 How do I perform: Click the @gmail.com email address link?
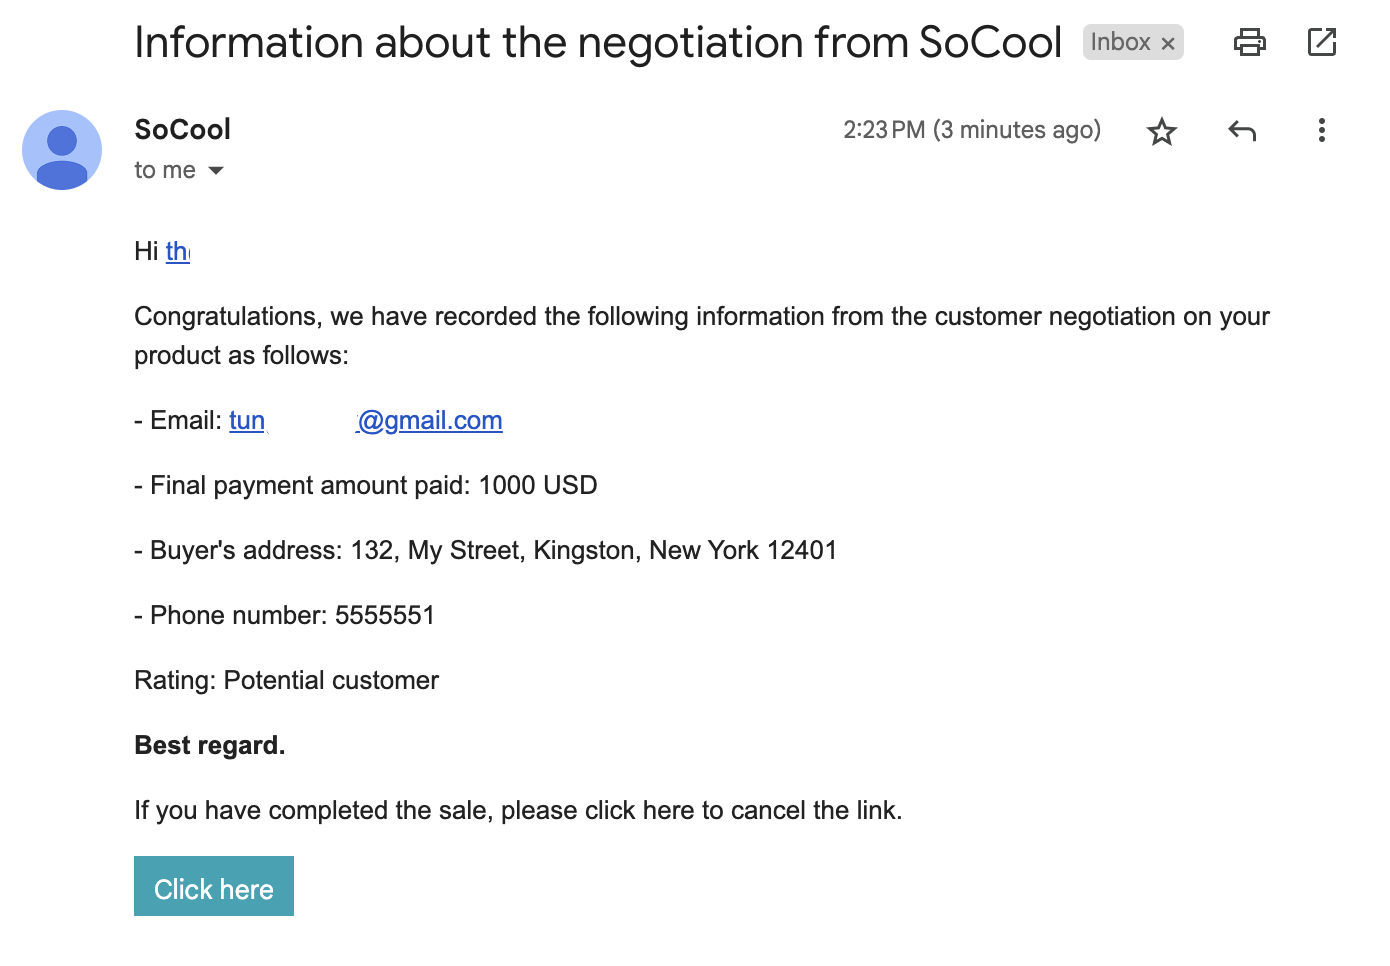click(430, 421)
